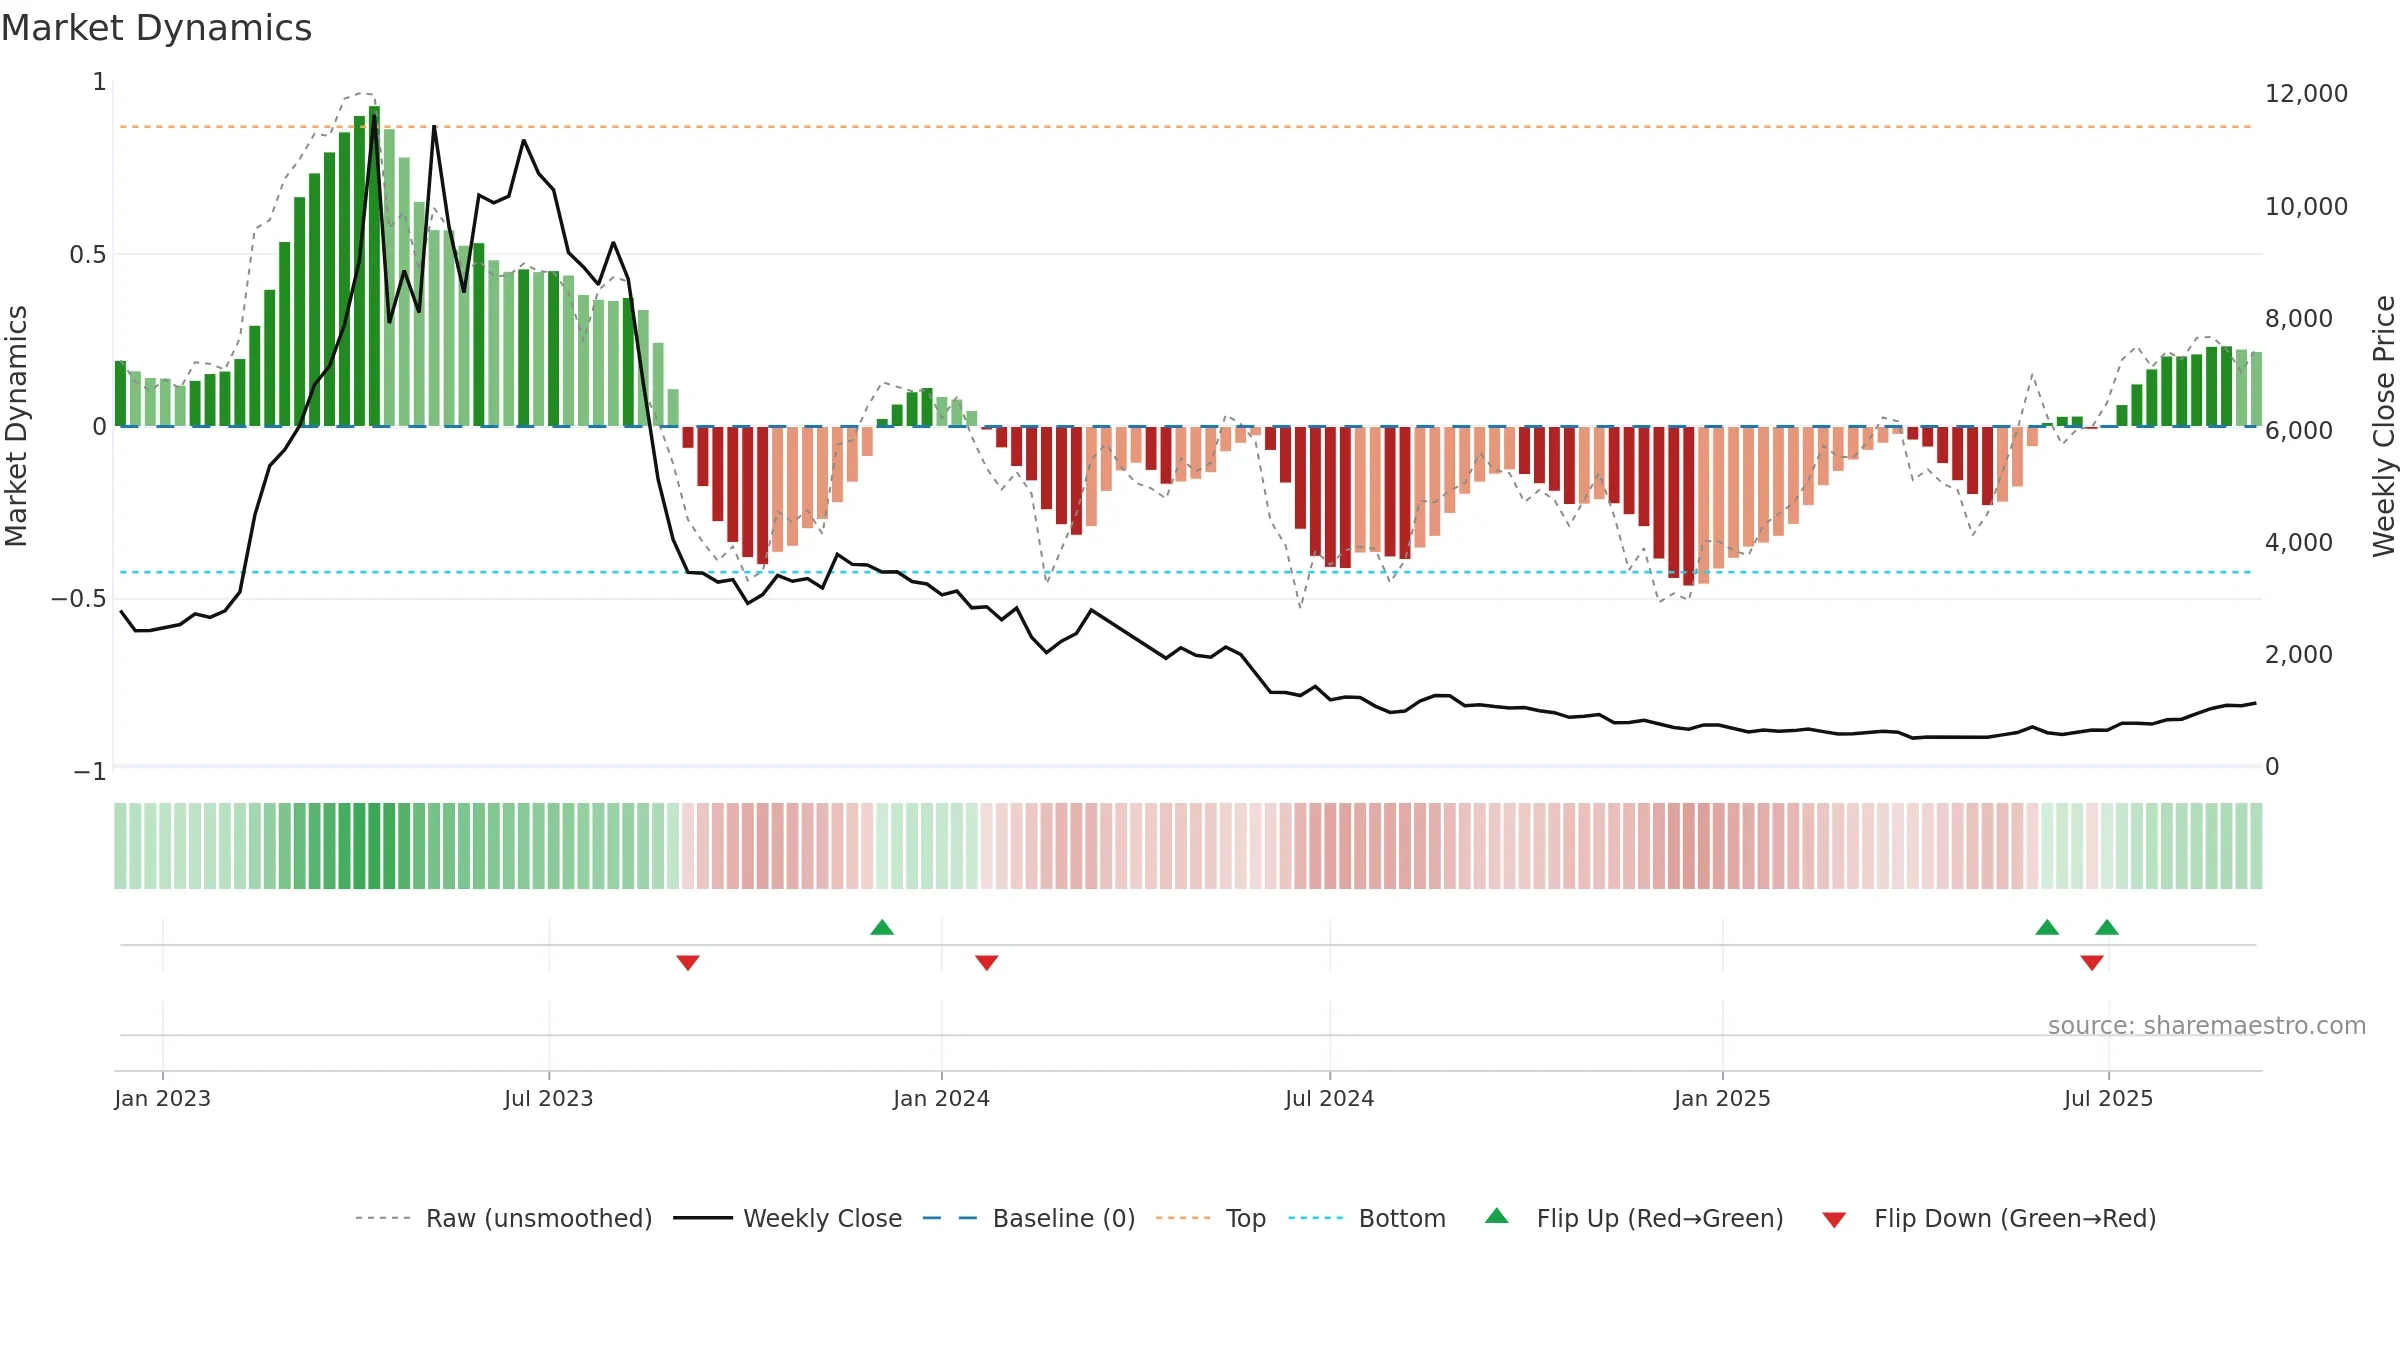Screen dimensions: 2400x1350
Task: Click the deepest red bar near December 2024
Action: (1688, 506)
